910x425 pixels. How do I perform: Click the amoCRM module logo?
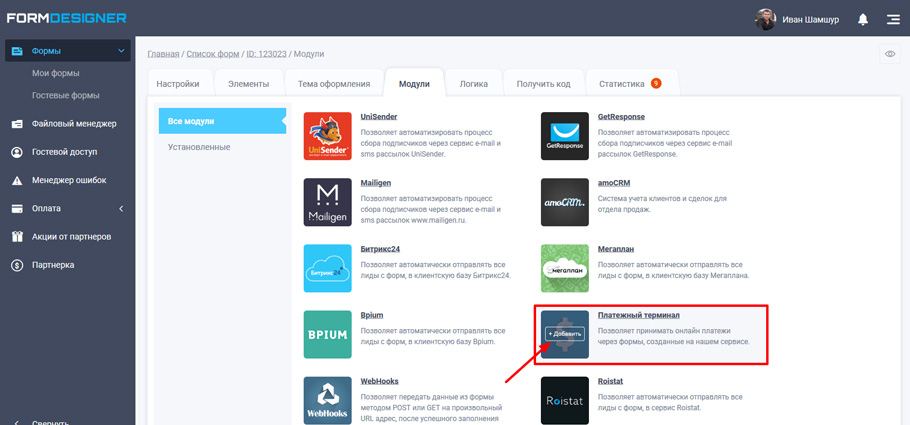click(x=565, y=202)
